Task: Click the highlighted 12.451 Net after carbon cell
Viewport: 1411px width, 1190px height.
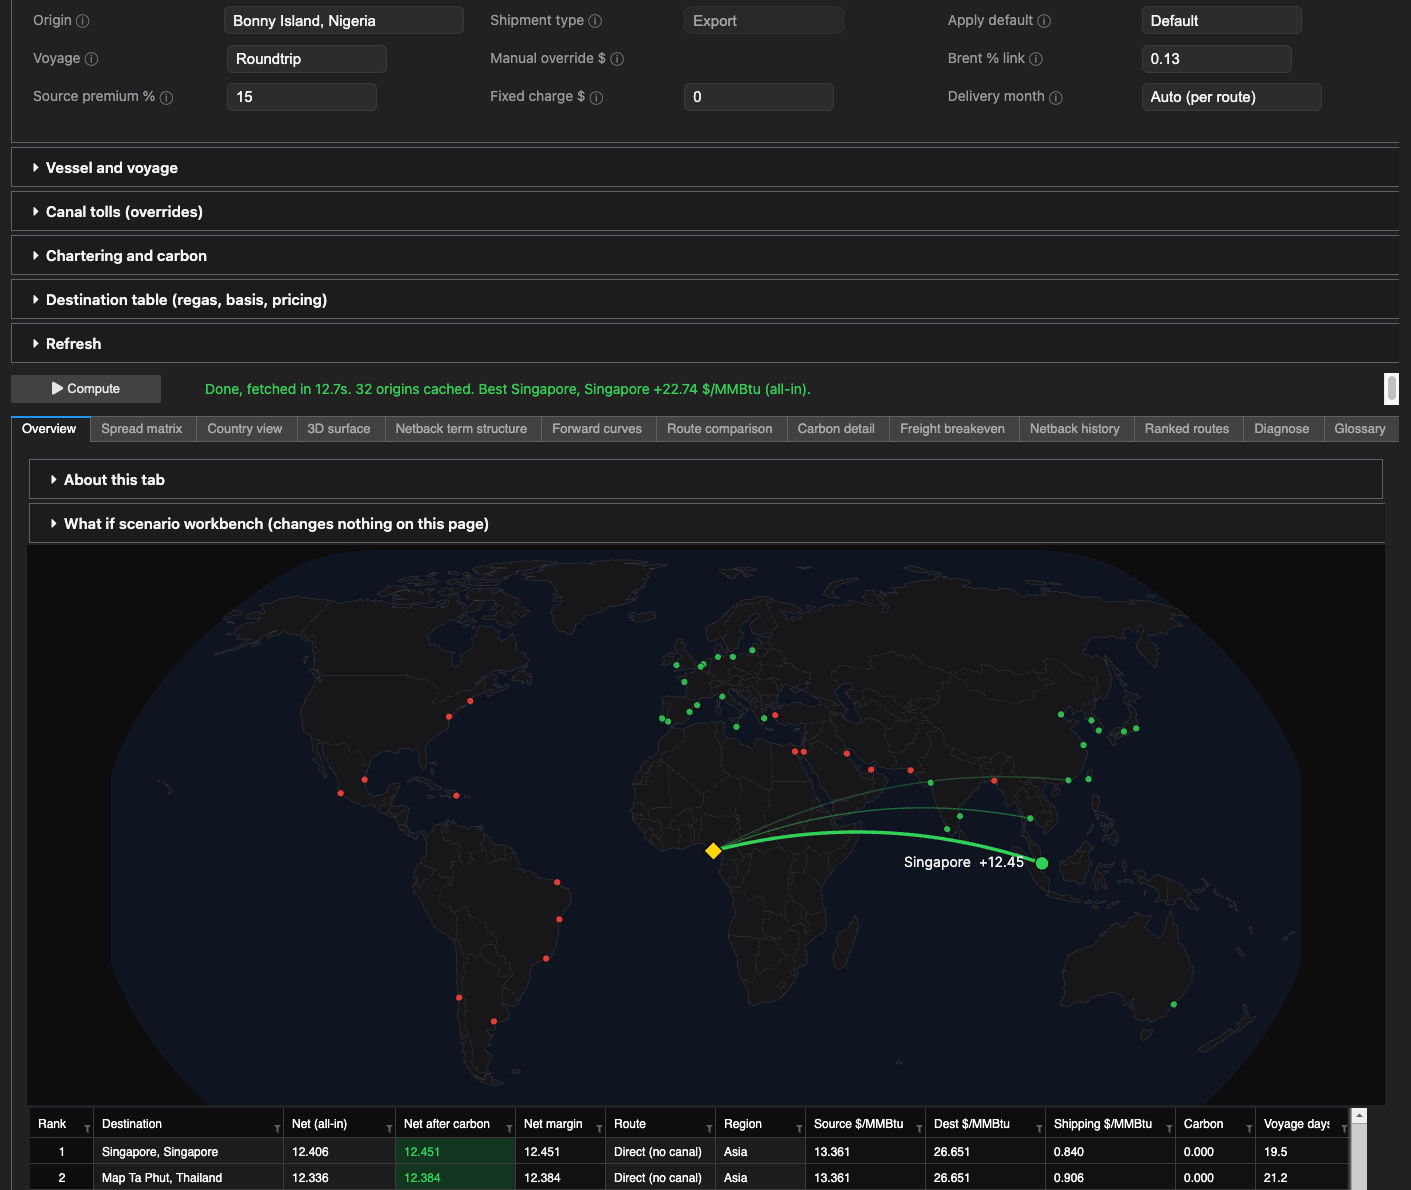Action: pyautogui.click(x=456, y=1152)
